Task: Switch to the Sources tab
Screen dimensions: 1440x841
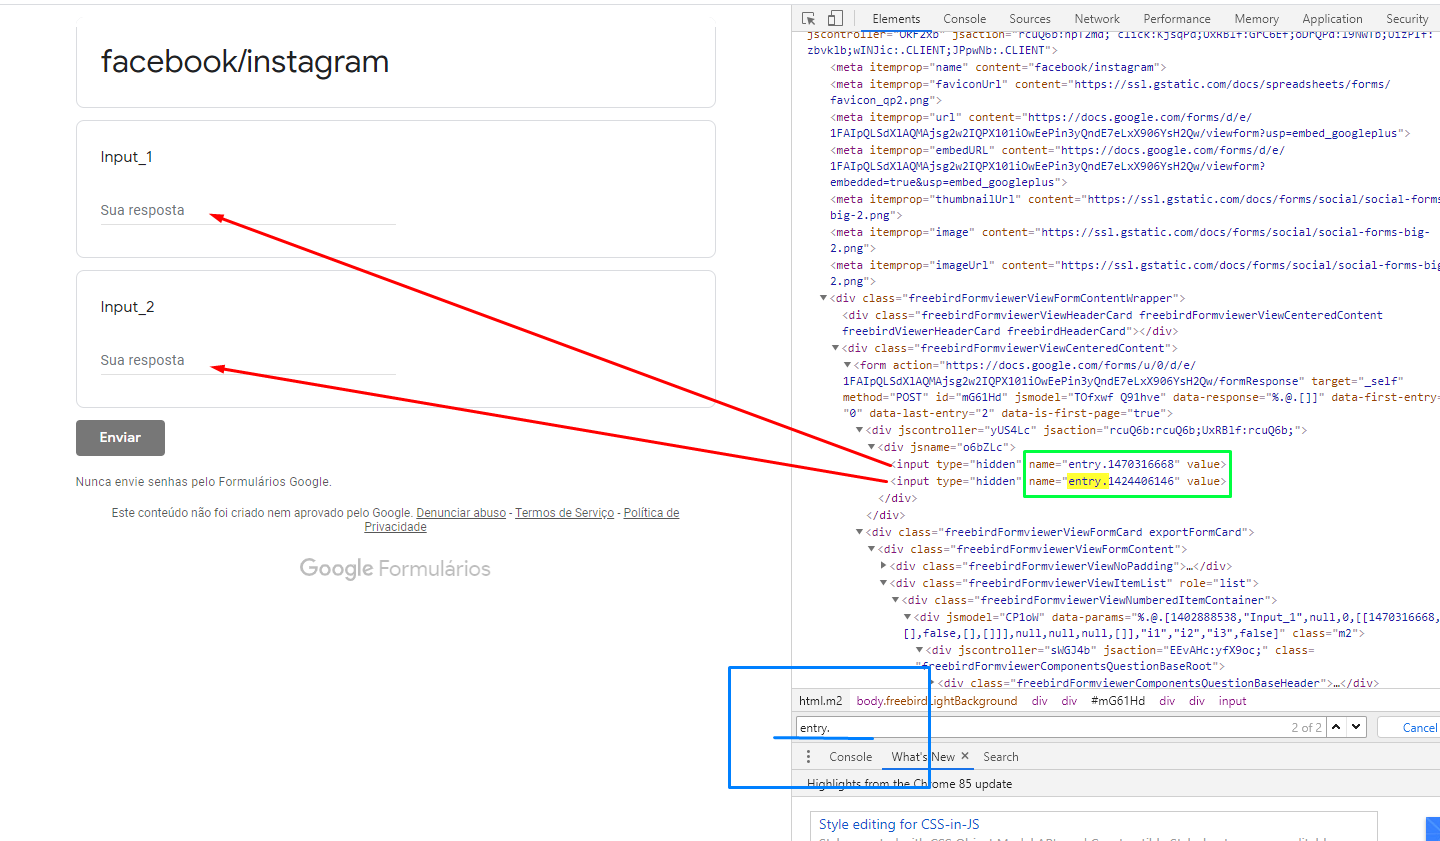Action: tap(1030, 18)
